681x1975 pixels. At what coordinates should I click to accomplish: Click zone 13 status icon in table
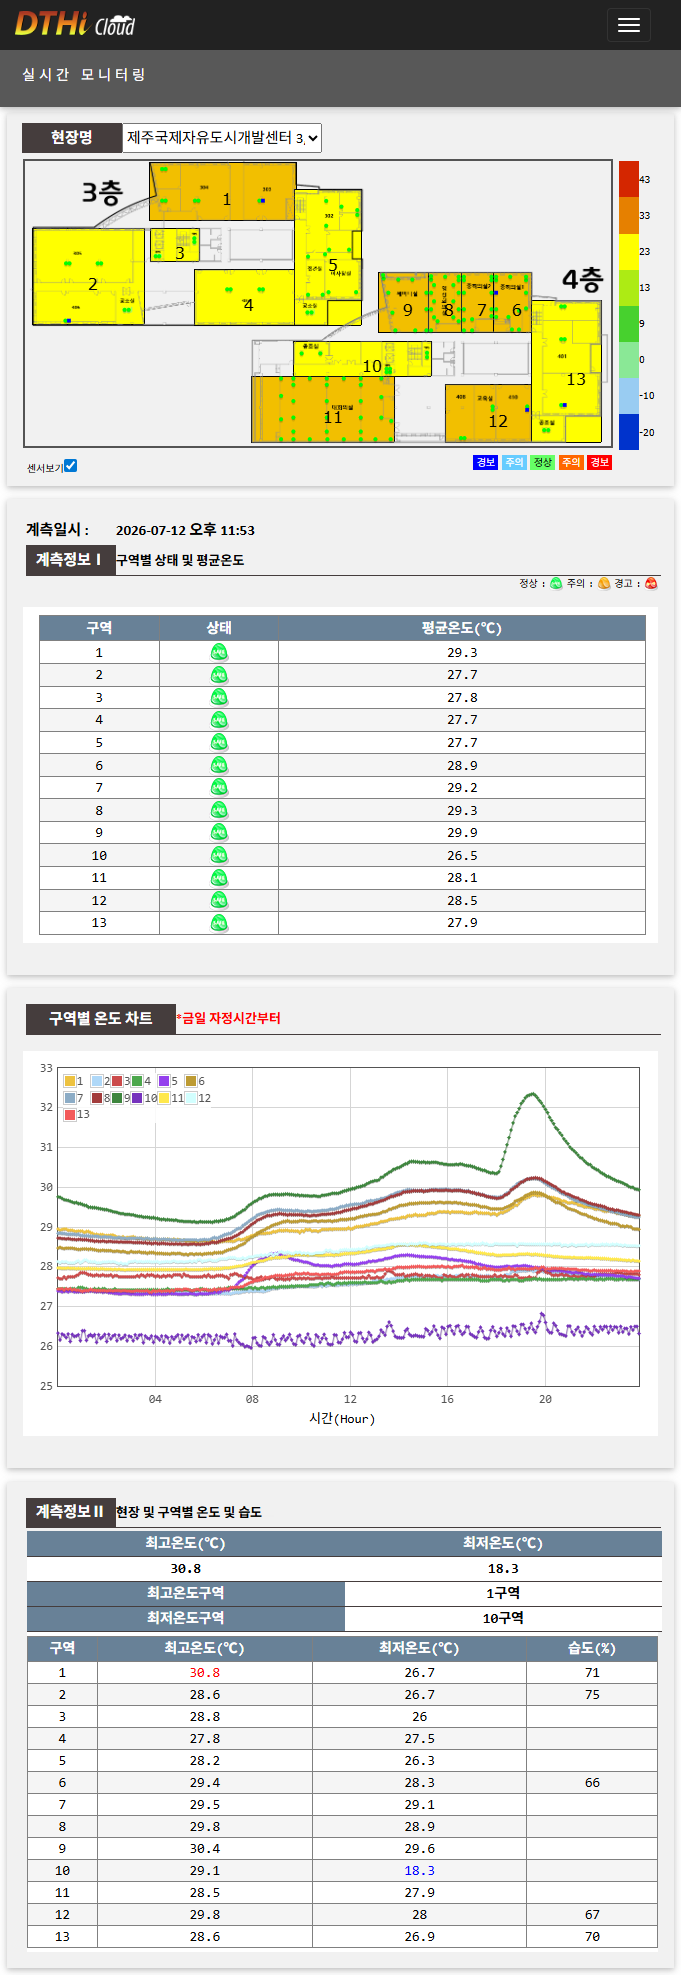point(219,923)
